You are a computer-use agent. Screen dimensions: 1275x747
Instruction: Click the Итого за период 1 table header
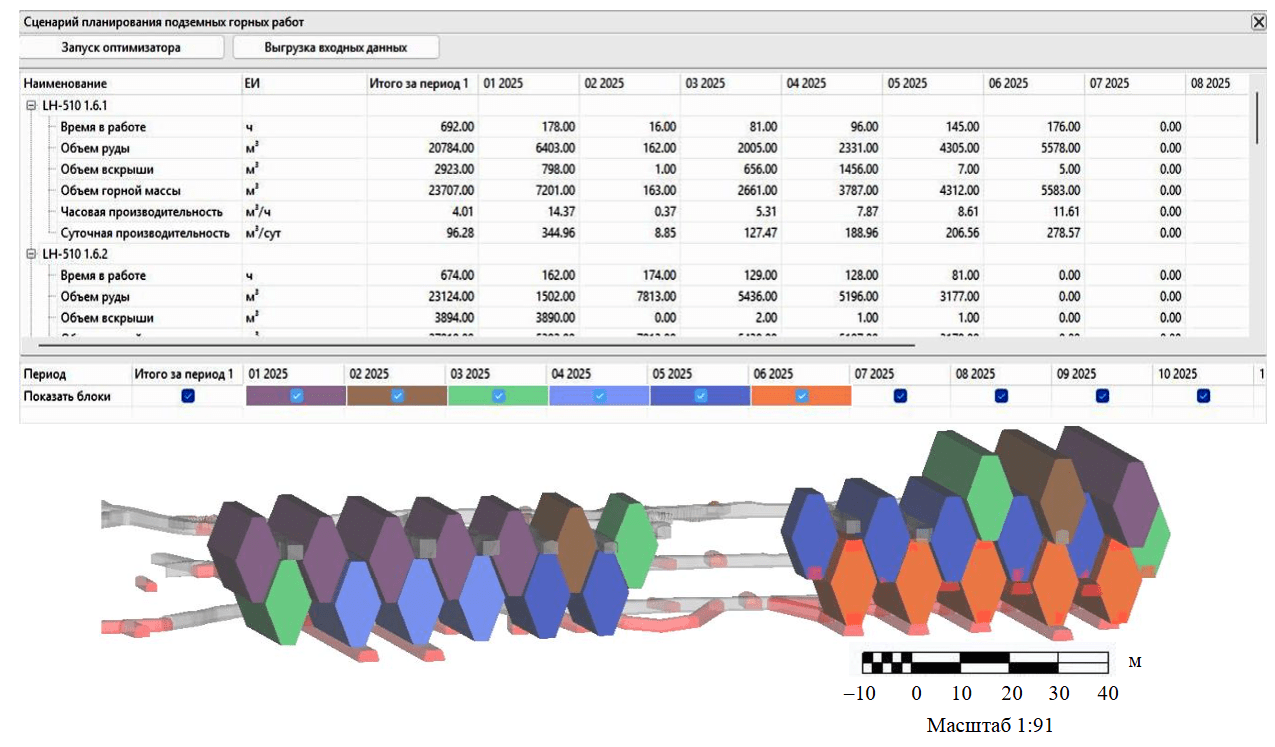pyautogui.click(x=418, y=84)
